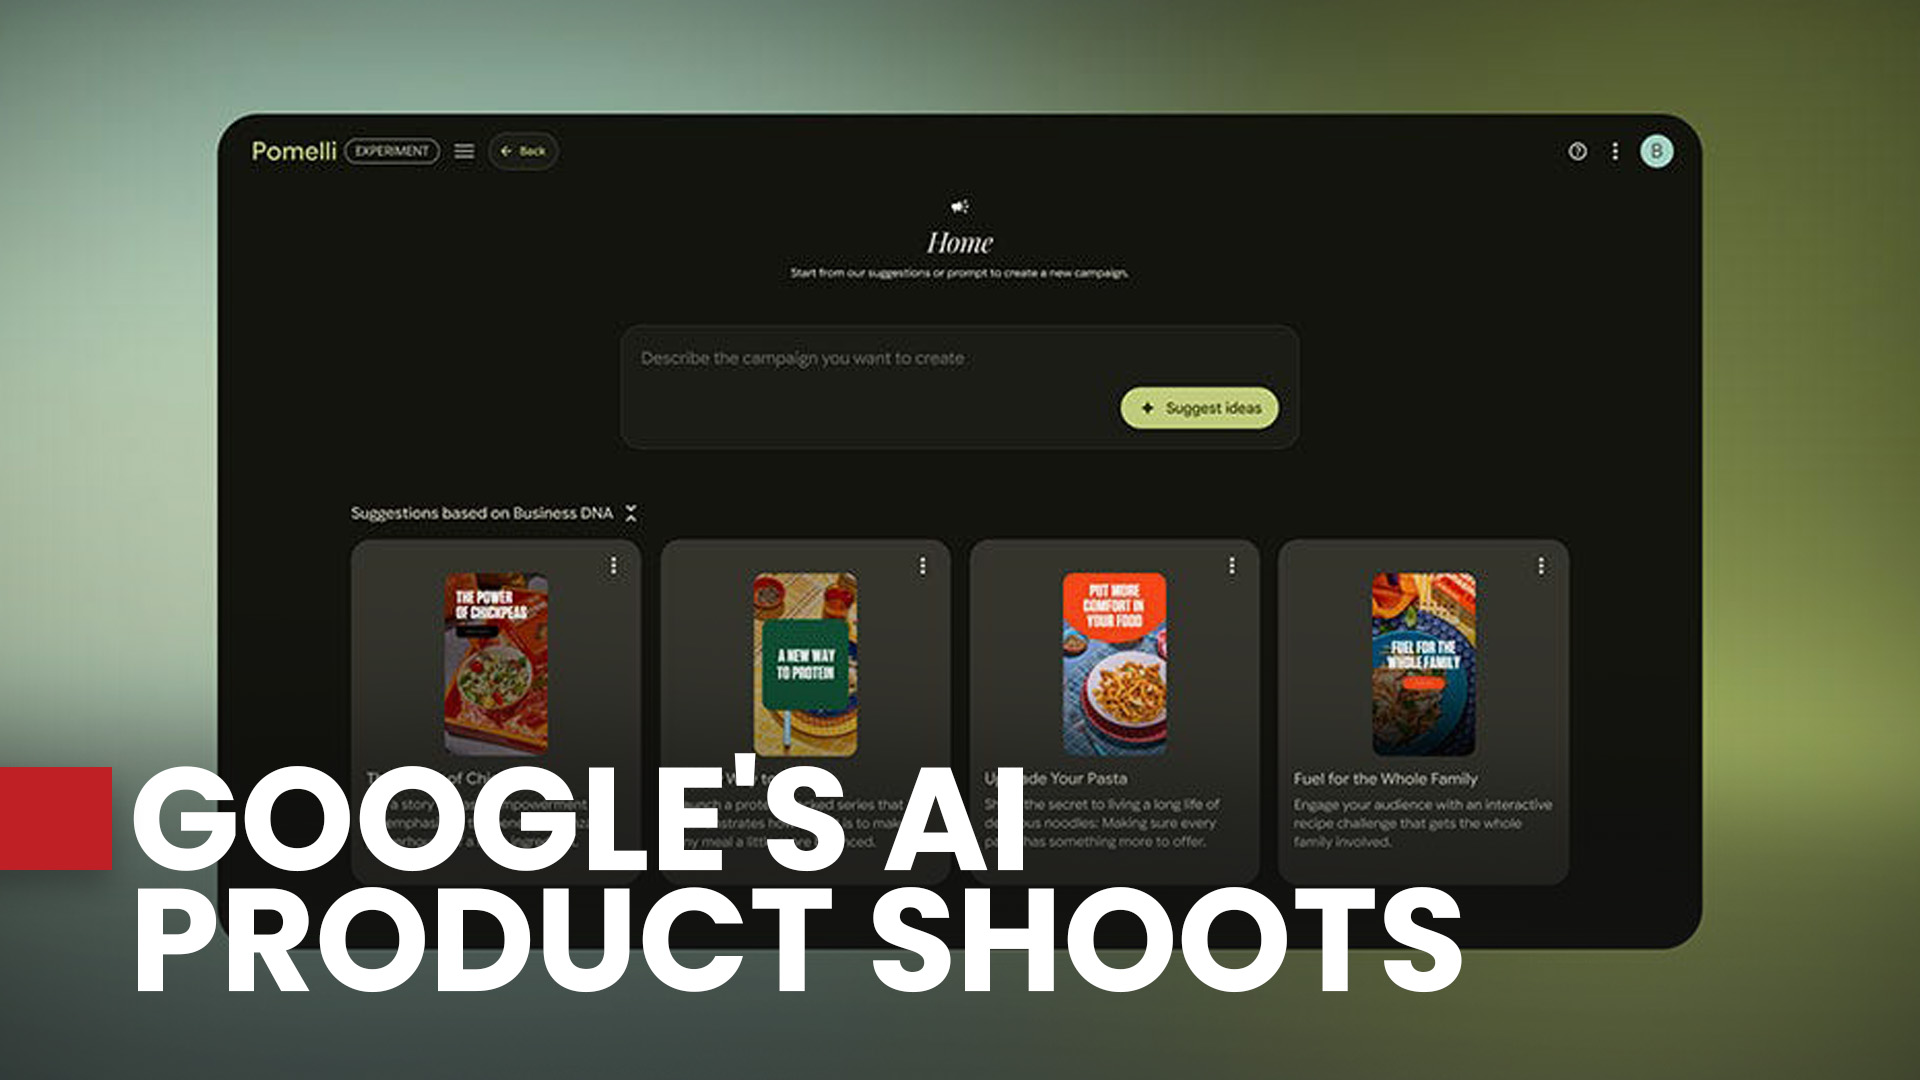This screenshot has height=1080, width=1920.
Task: Click the EXPERIMENT badge
Action: [392, 151]
